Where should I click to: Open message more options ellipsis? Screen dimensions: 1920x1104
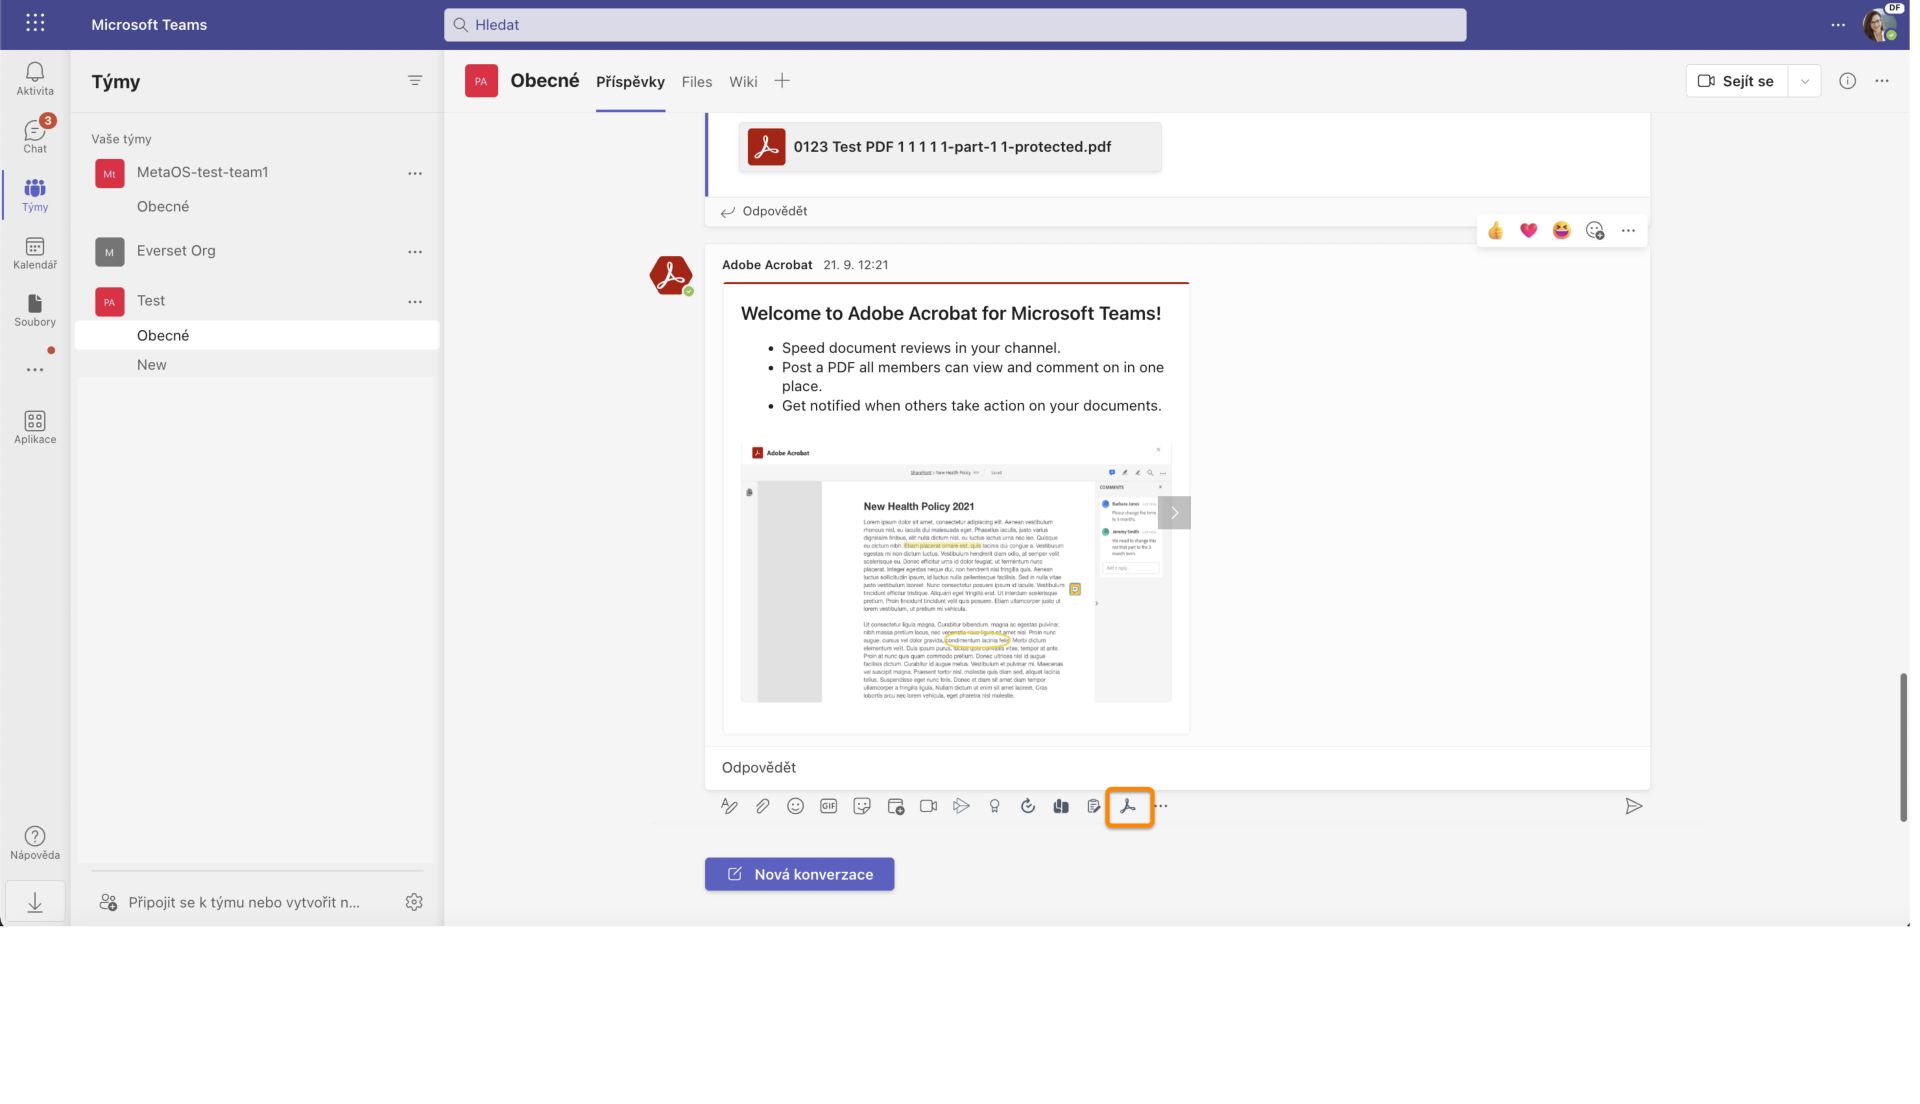[1628, 231]
